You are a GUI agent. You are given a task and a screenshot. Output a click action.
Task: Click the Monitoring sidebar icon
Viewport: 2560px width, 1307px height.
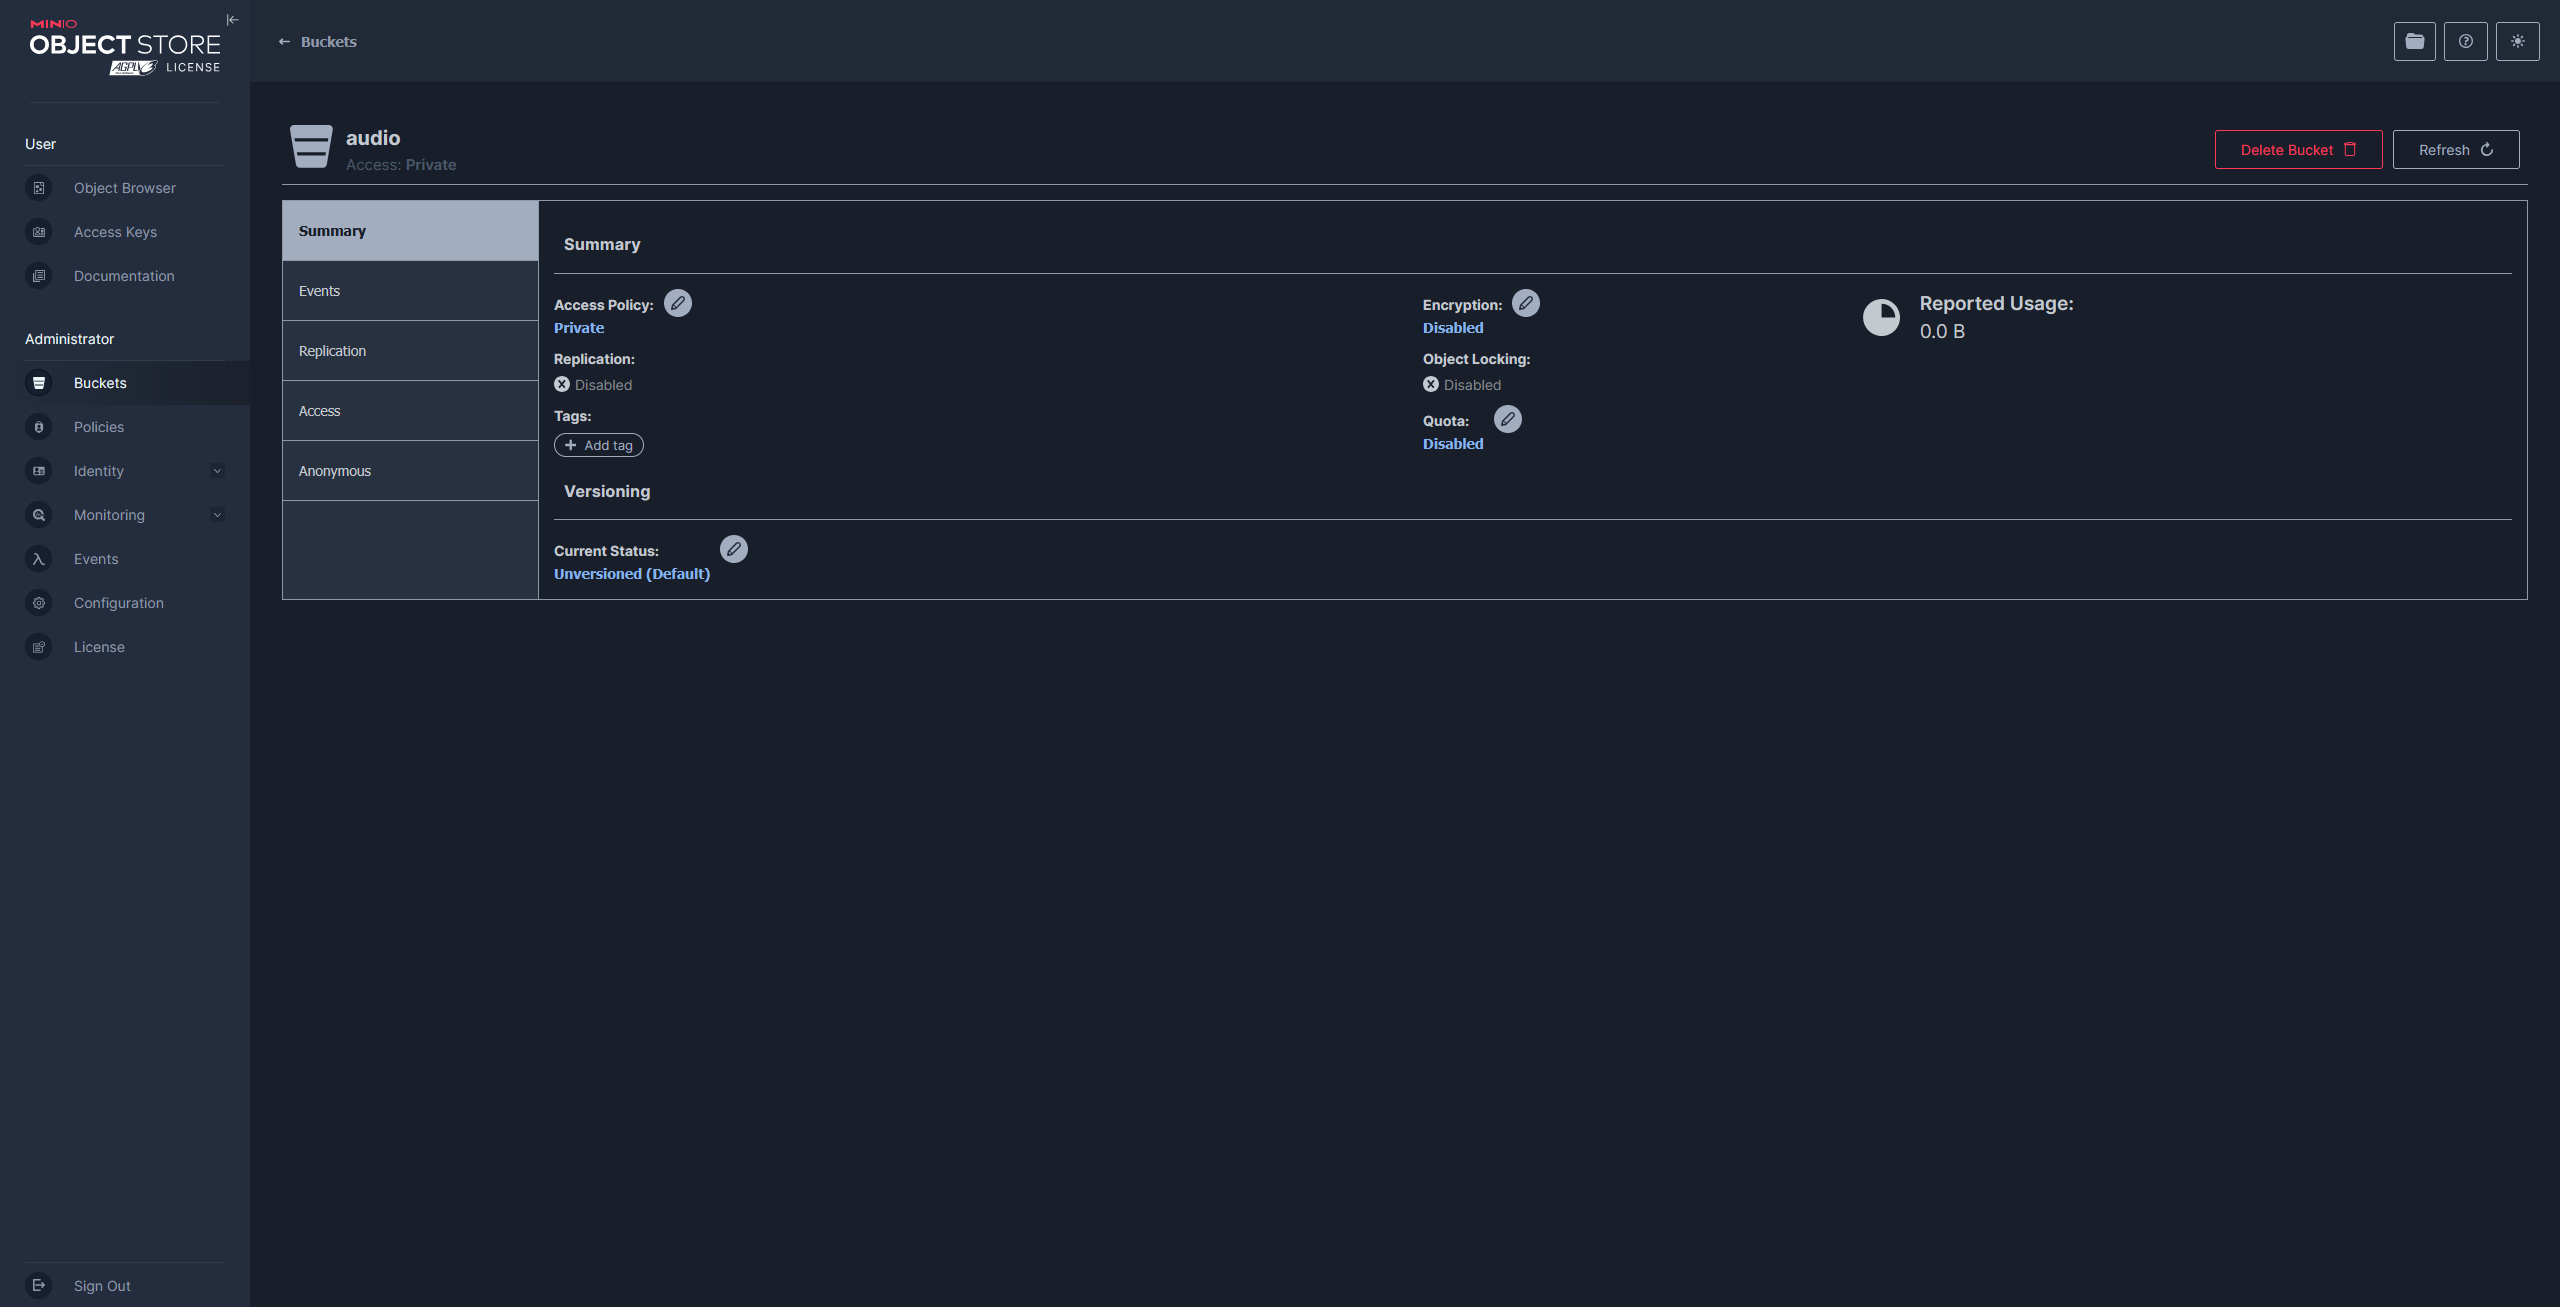pyautogui.click(x=39, y=515)
